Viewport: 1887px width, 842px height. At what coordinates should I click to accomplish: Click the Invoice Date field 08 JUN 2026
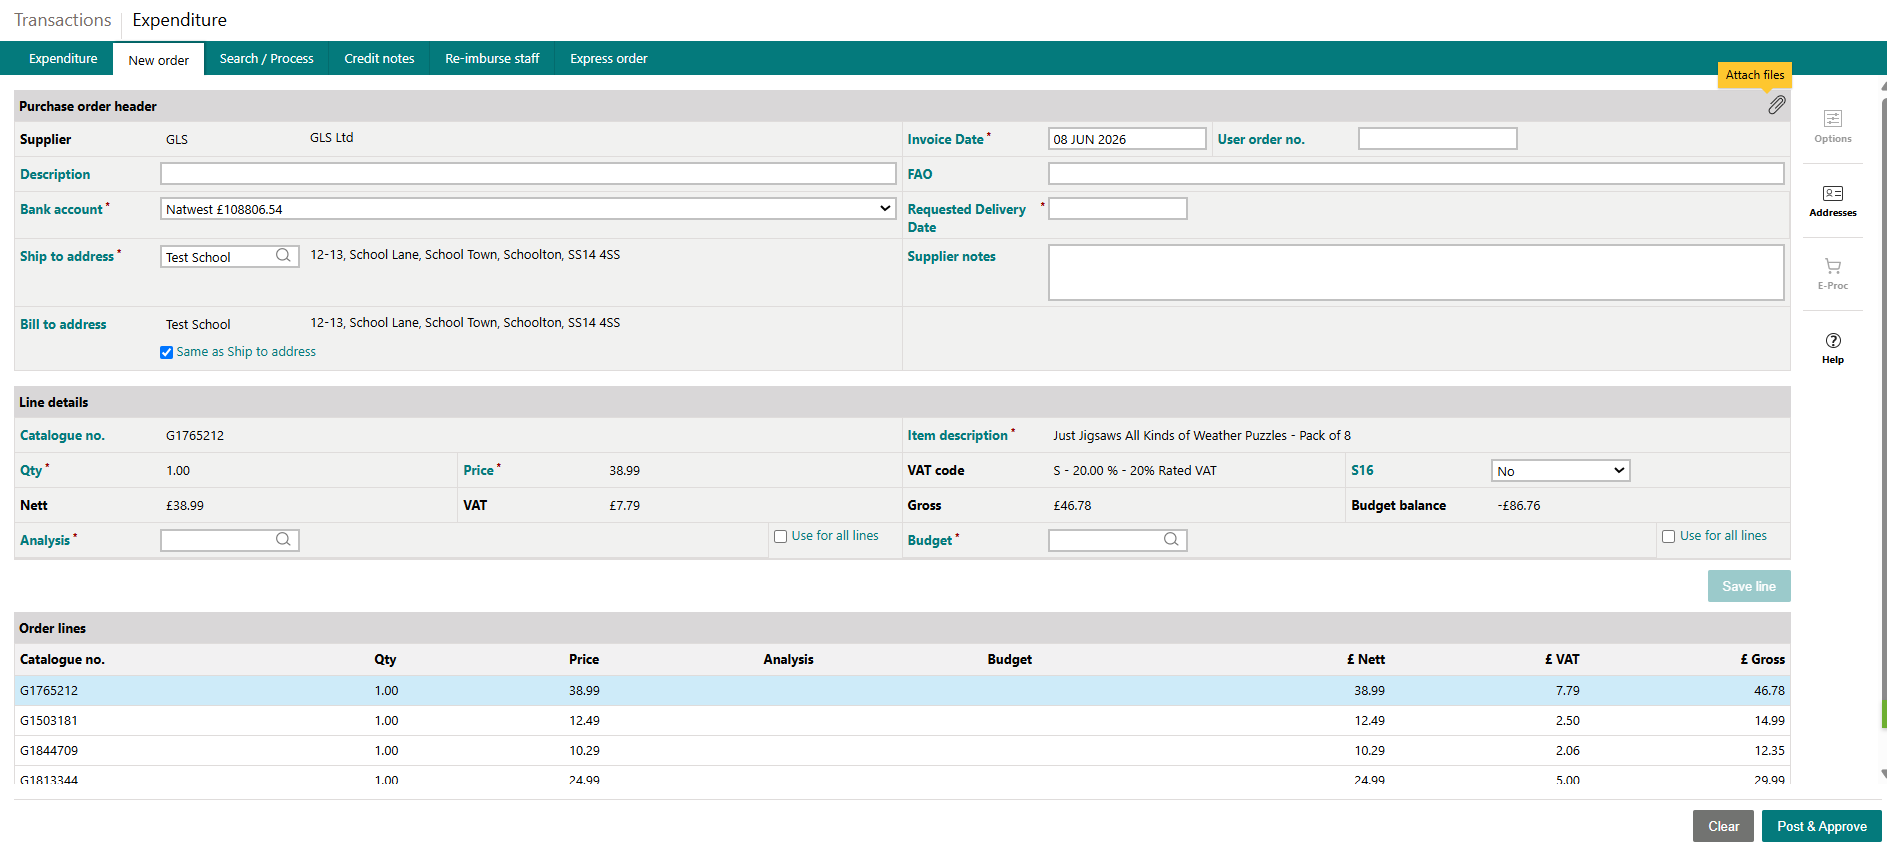1127,139
